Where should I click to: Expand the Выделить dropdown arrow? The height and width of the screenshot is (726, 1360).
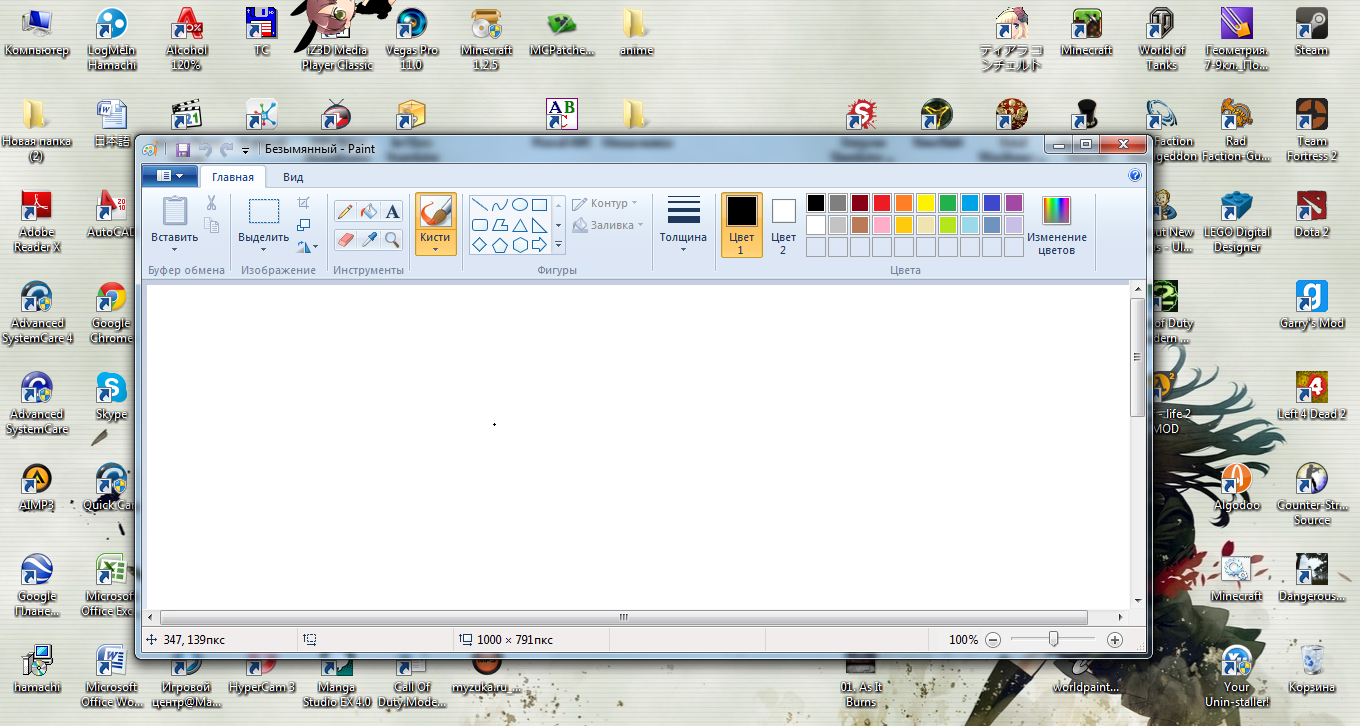pyautogui.click(x=264, y=250)
